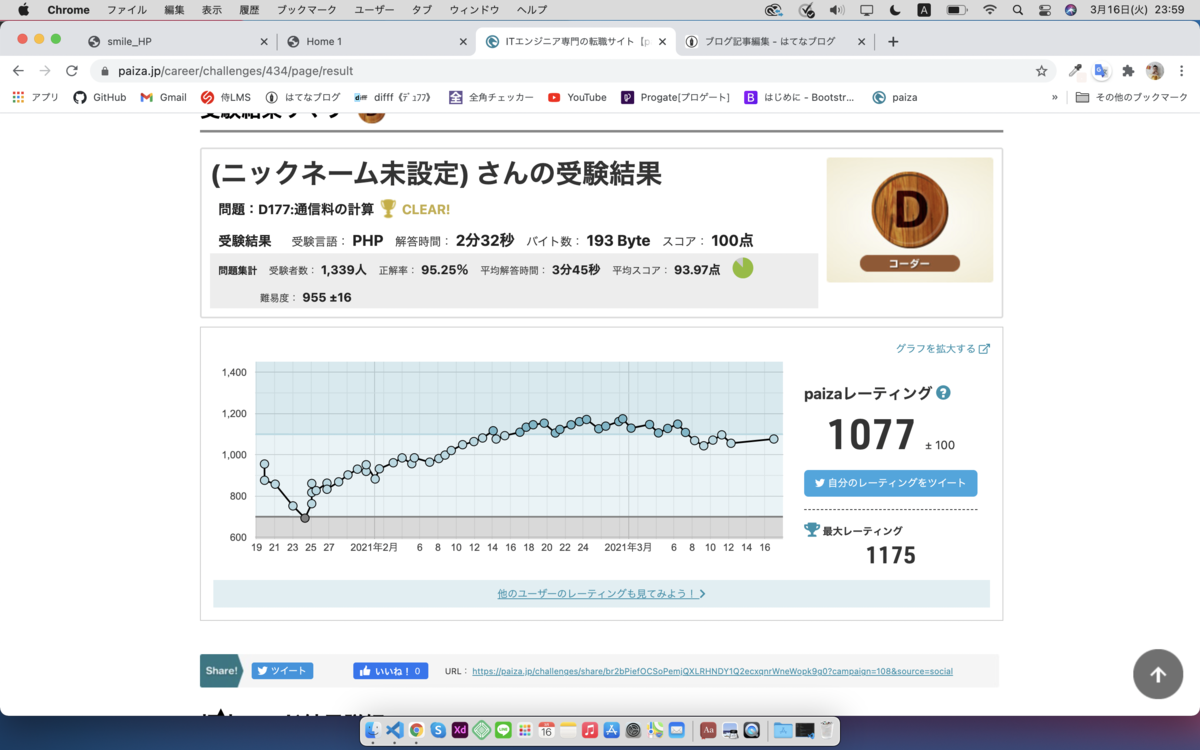The image size is (1200, 750).
Task: Open the Trash in the Dock
Action: pos(827,731)
